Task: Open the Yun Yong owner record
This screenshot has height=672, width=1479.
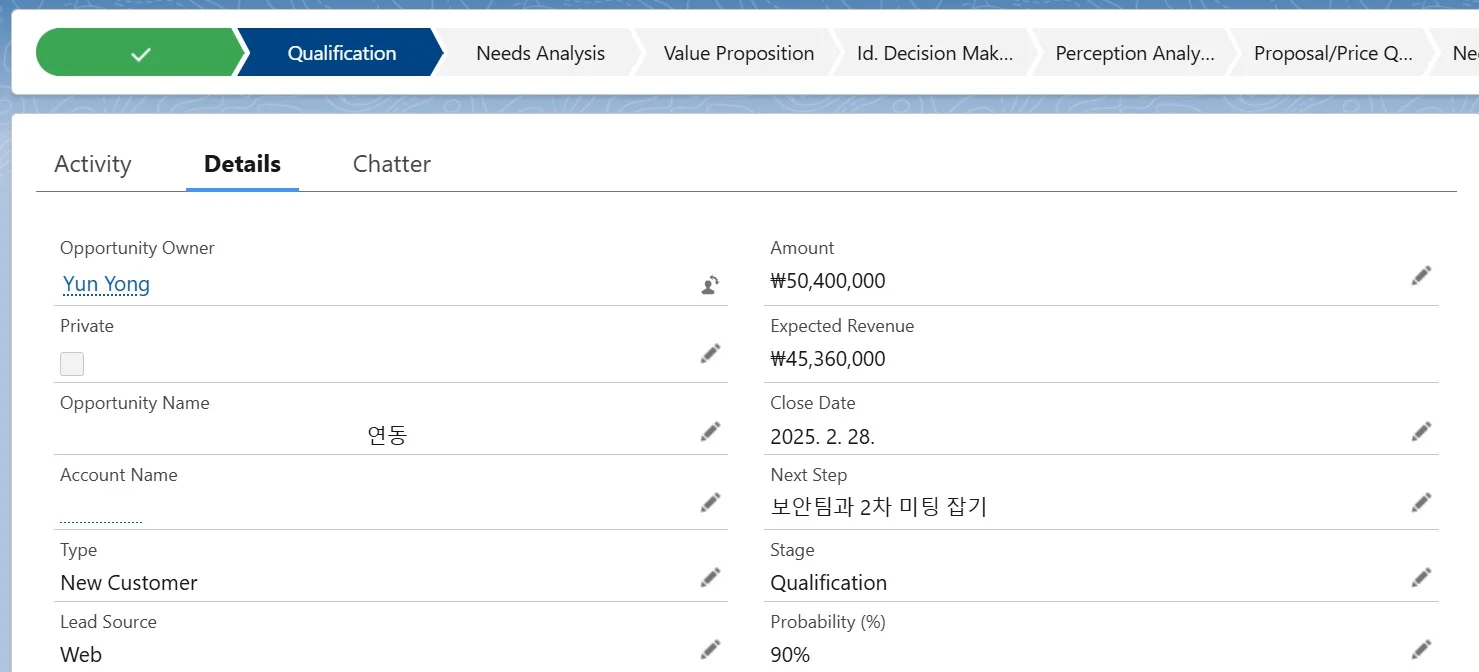Action: coord(106,284)
